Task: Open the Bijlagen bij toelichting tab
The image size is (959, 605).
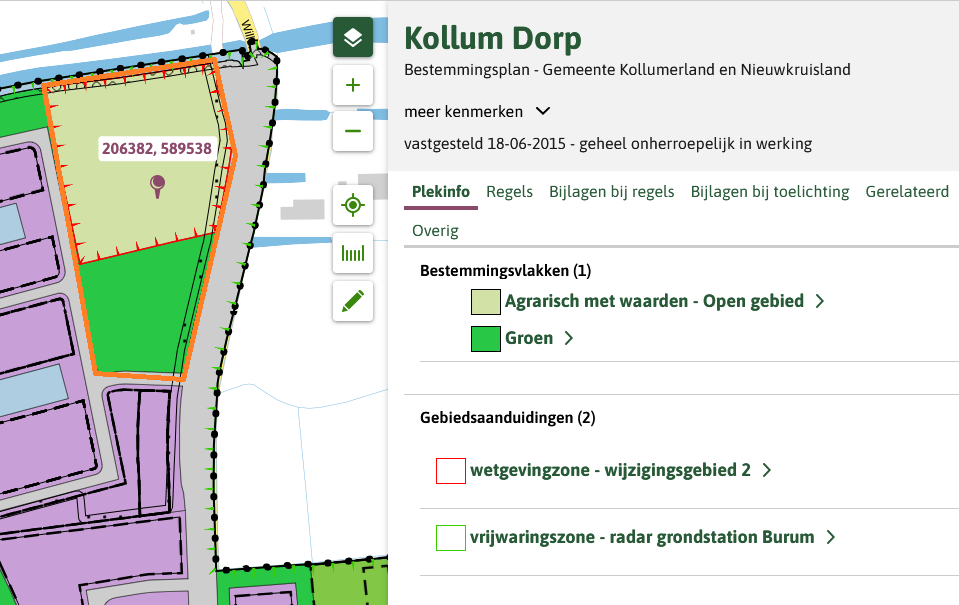Action: 770,191
